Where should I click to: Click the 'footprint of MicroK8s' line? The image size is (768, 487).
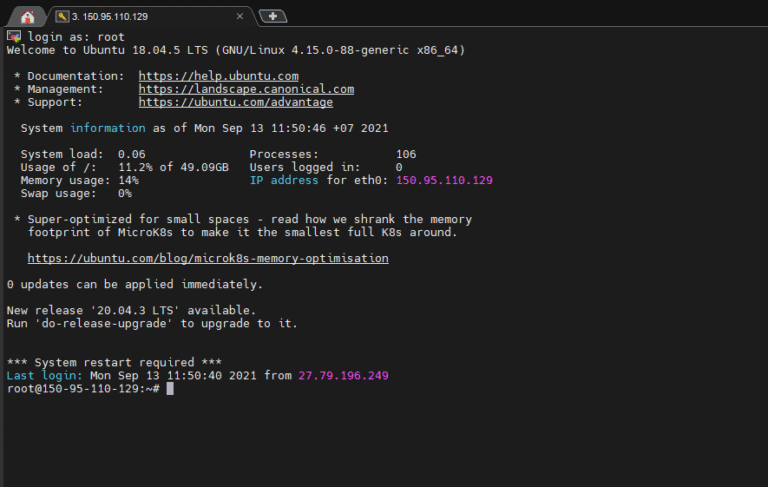coord(242,232)
